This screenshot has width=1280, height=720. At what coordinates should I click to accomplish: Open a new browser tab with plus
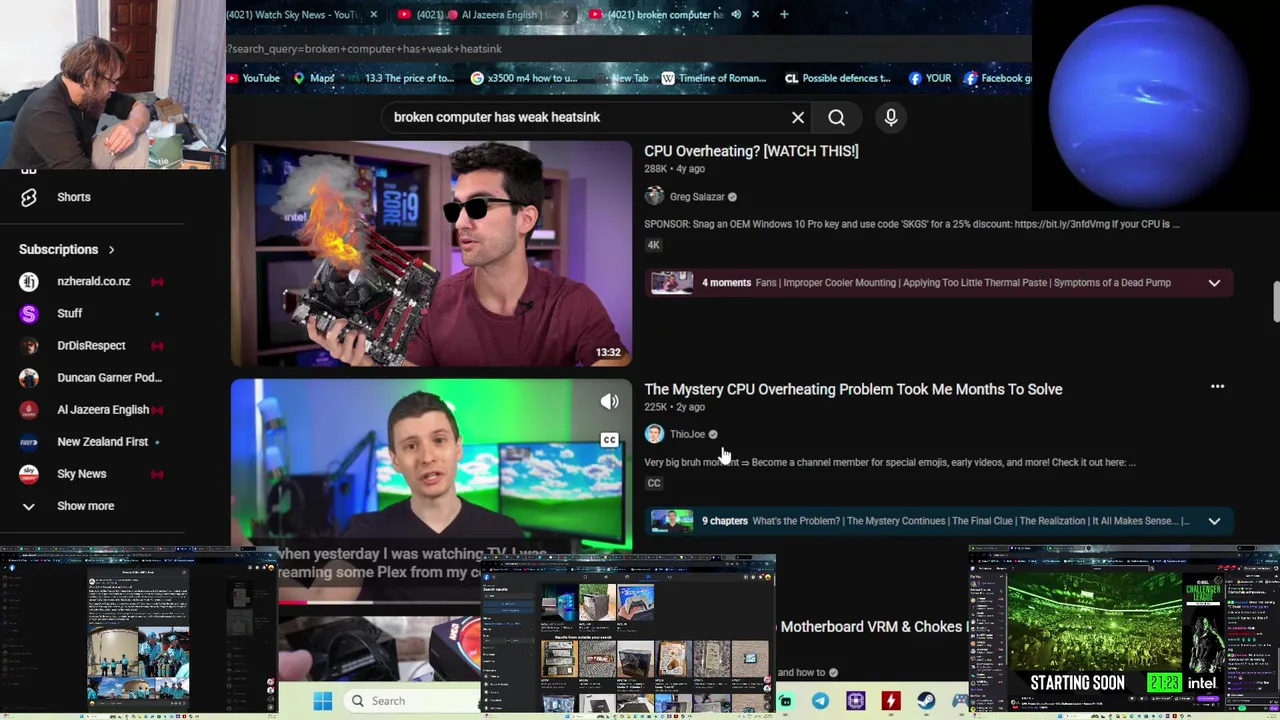click(x=784, y=14)
